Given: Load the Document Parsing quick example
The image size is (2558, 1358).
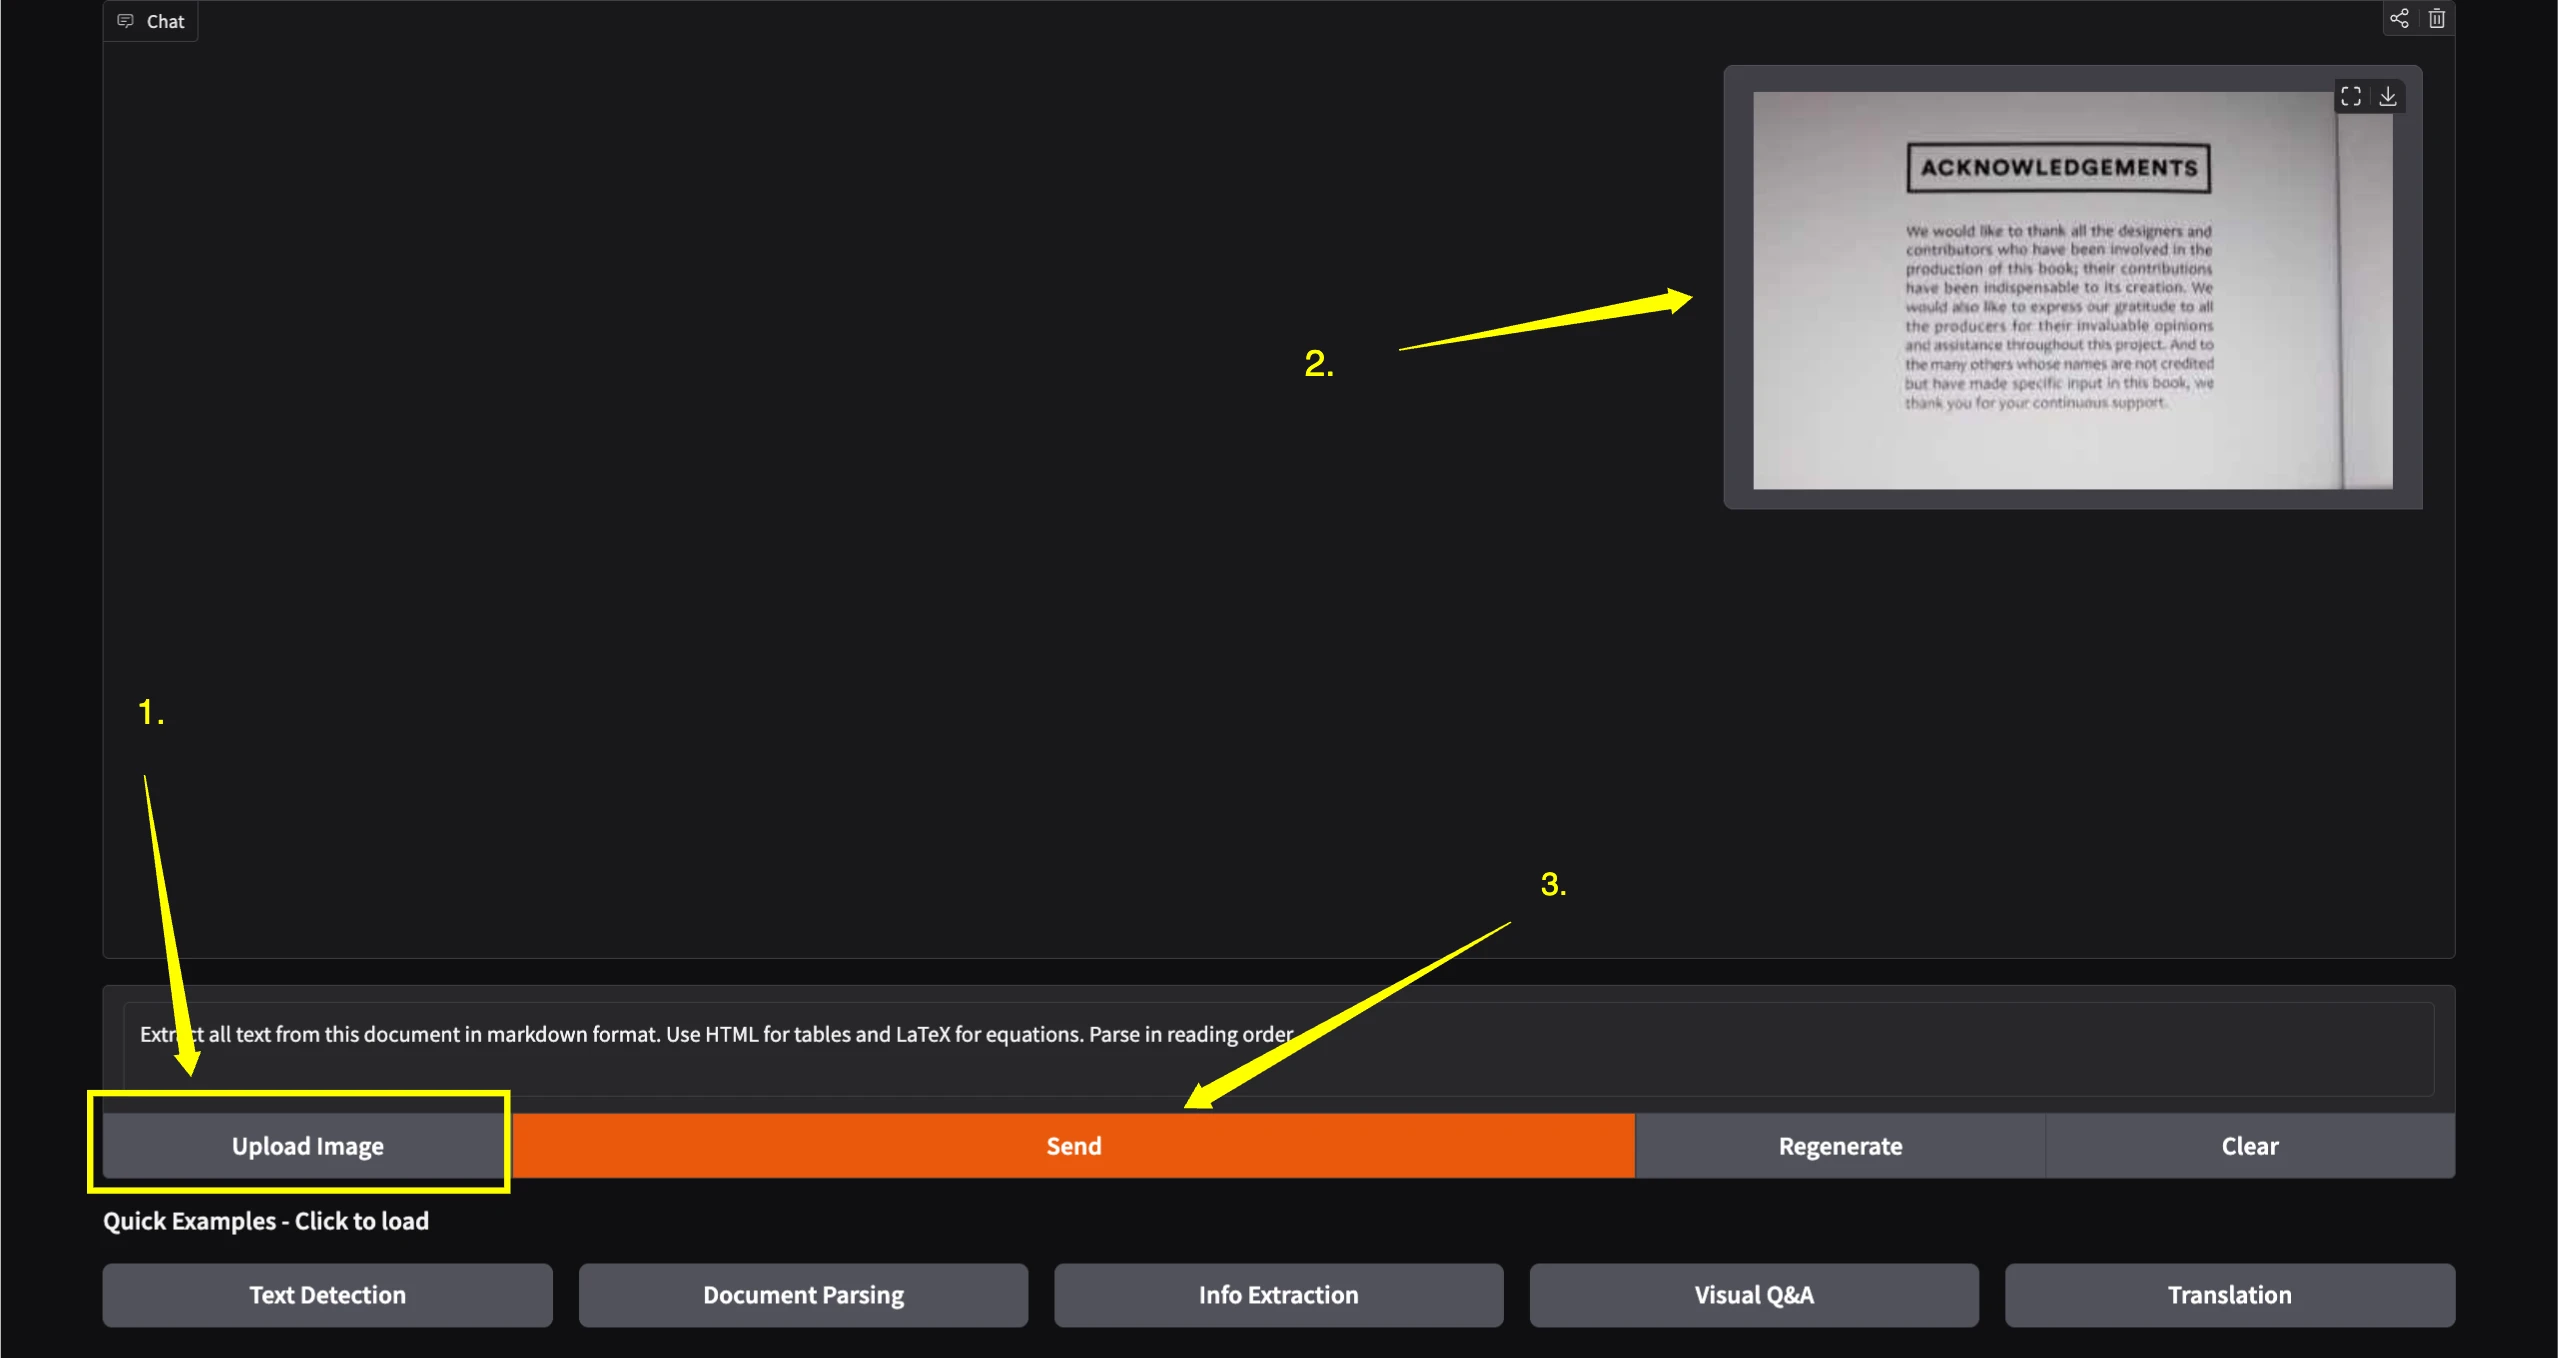Looking at the screenshot, I should point(803,1295).
